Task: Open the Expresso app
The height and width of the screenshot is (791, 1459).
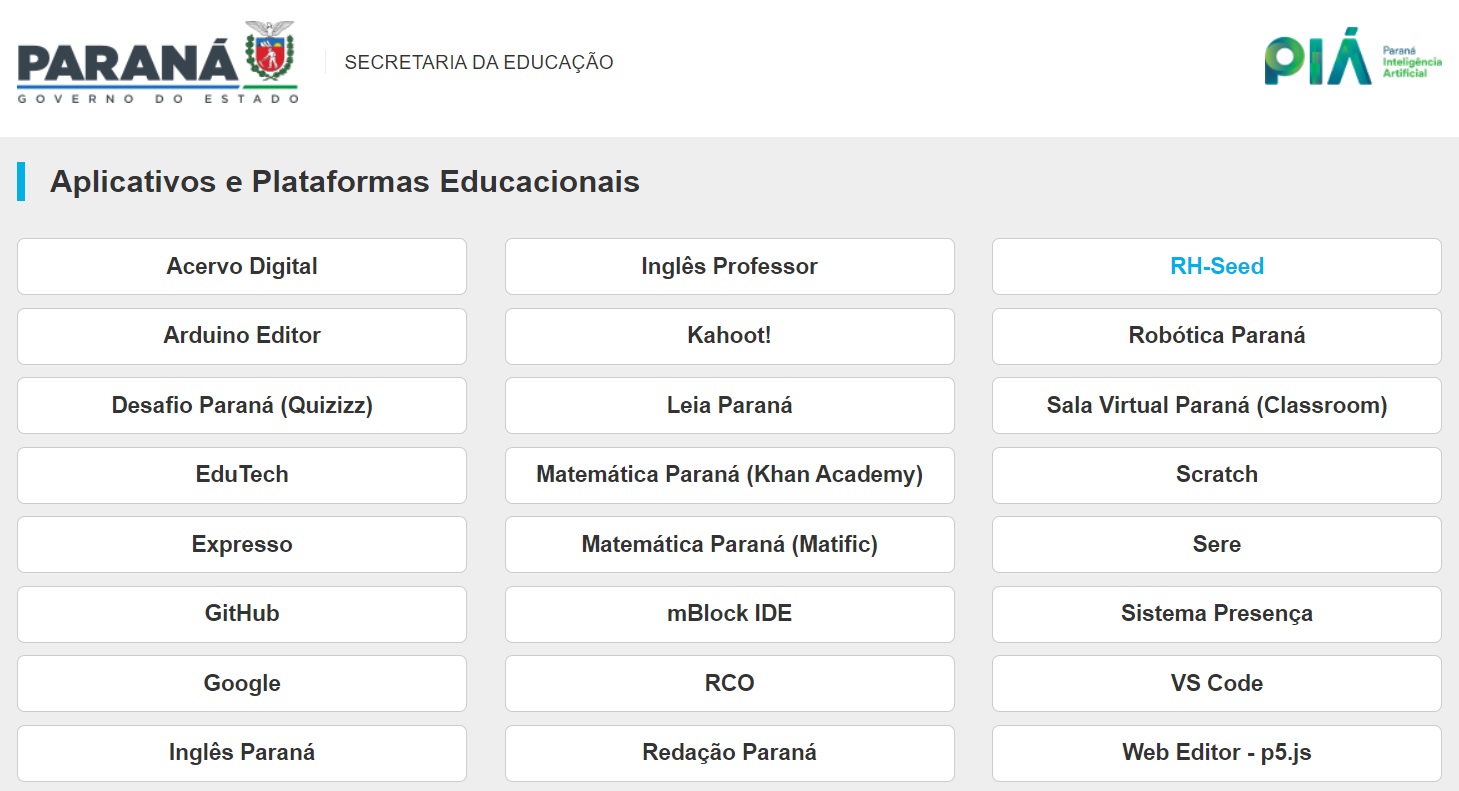Action: click(x=242, y=545)
